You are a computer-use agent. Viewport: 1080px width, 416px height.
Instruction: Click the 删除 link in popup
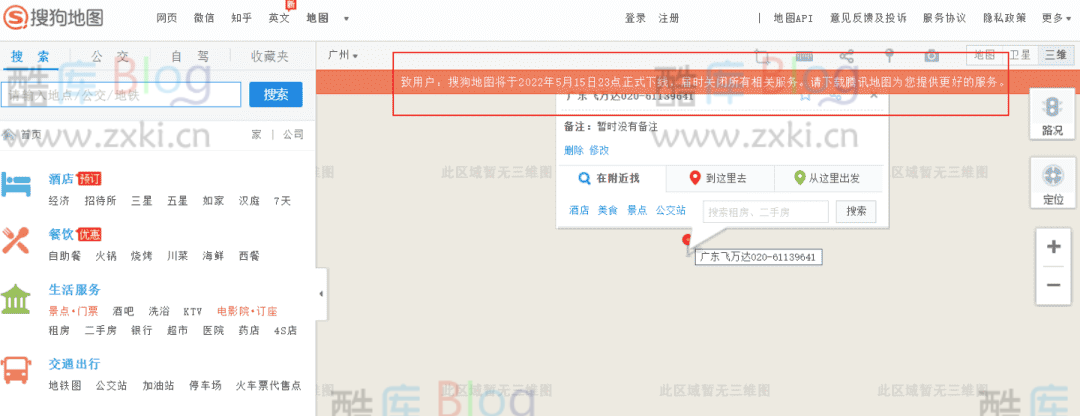573,150
